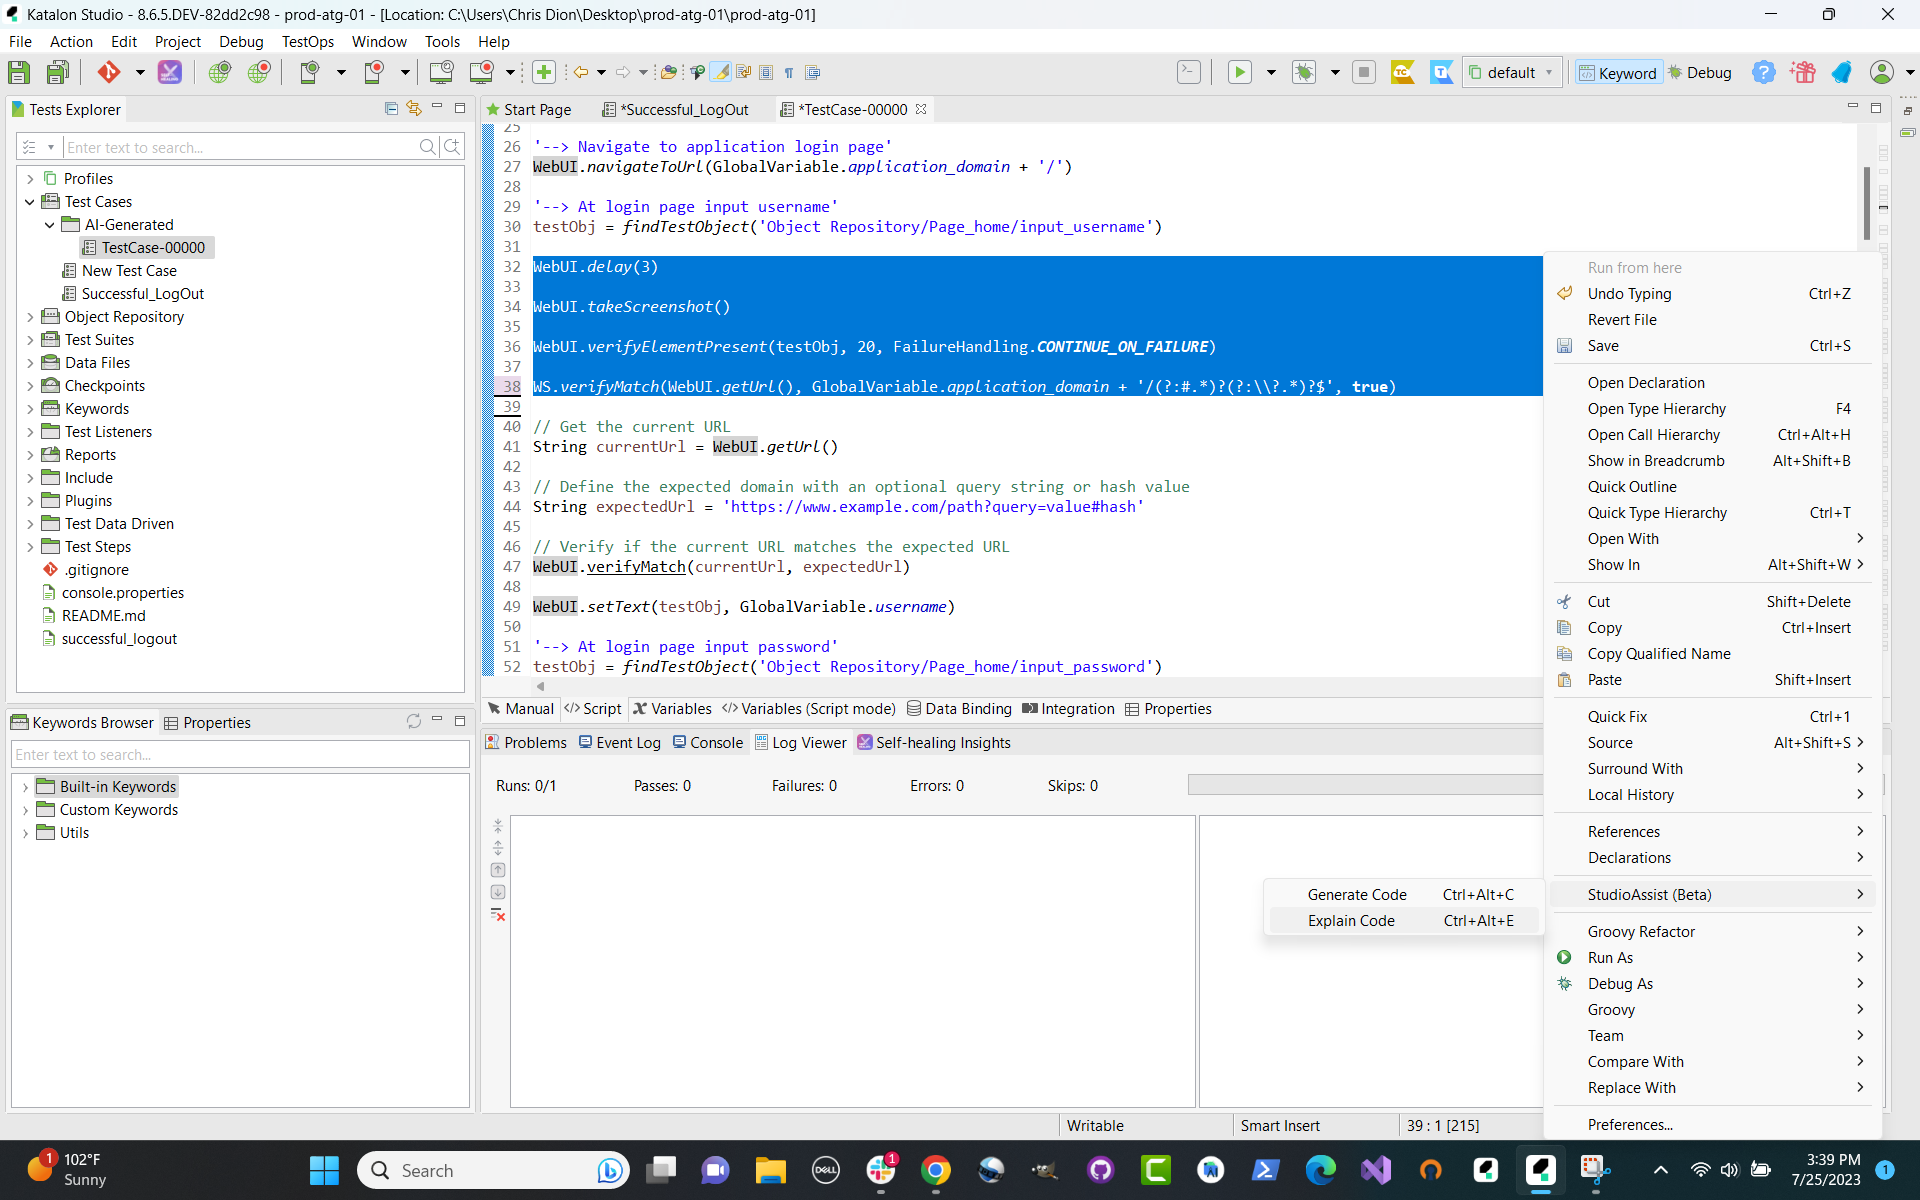The width and height of the screenshot is (1920, 1200).
Task: Click the Record Mobile toolbar icon
Action: click(x=374, y=72)
